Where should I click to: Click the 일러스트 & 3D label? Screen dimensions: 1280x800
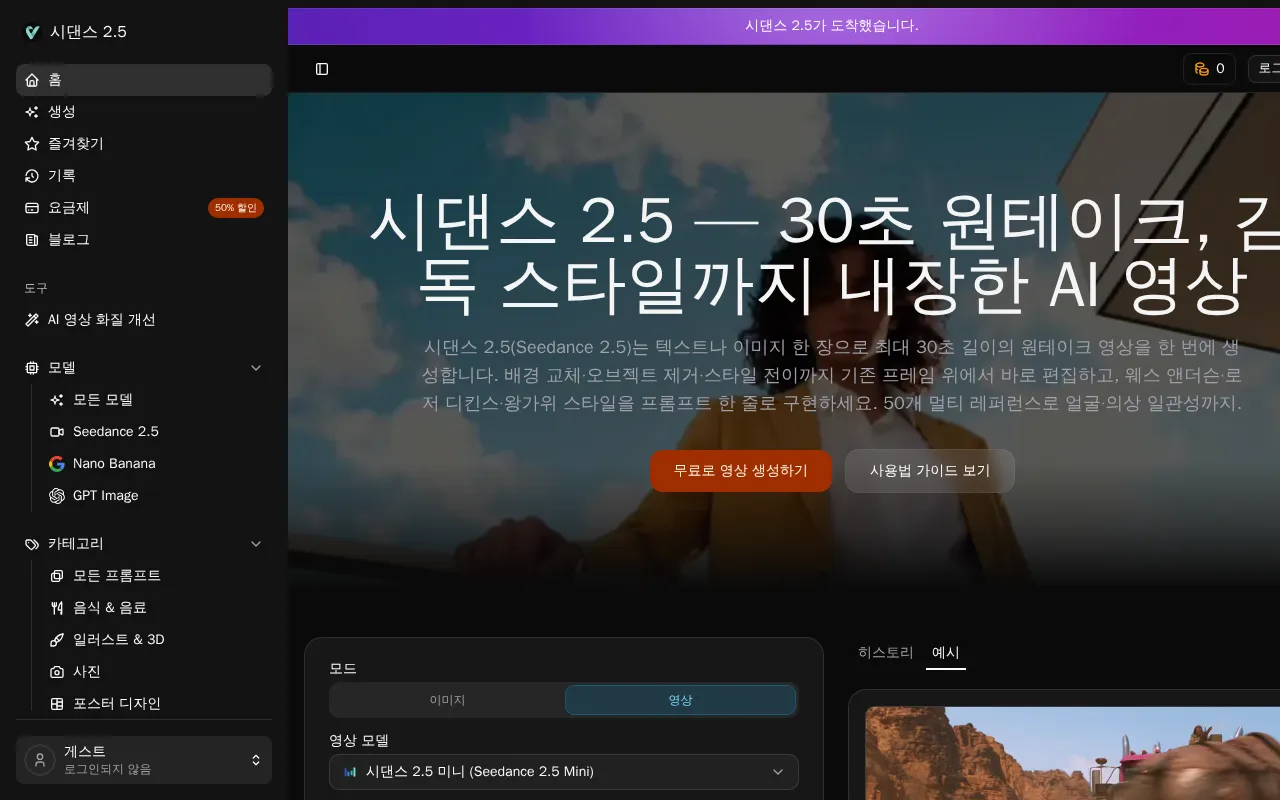(119, 640)
